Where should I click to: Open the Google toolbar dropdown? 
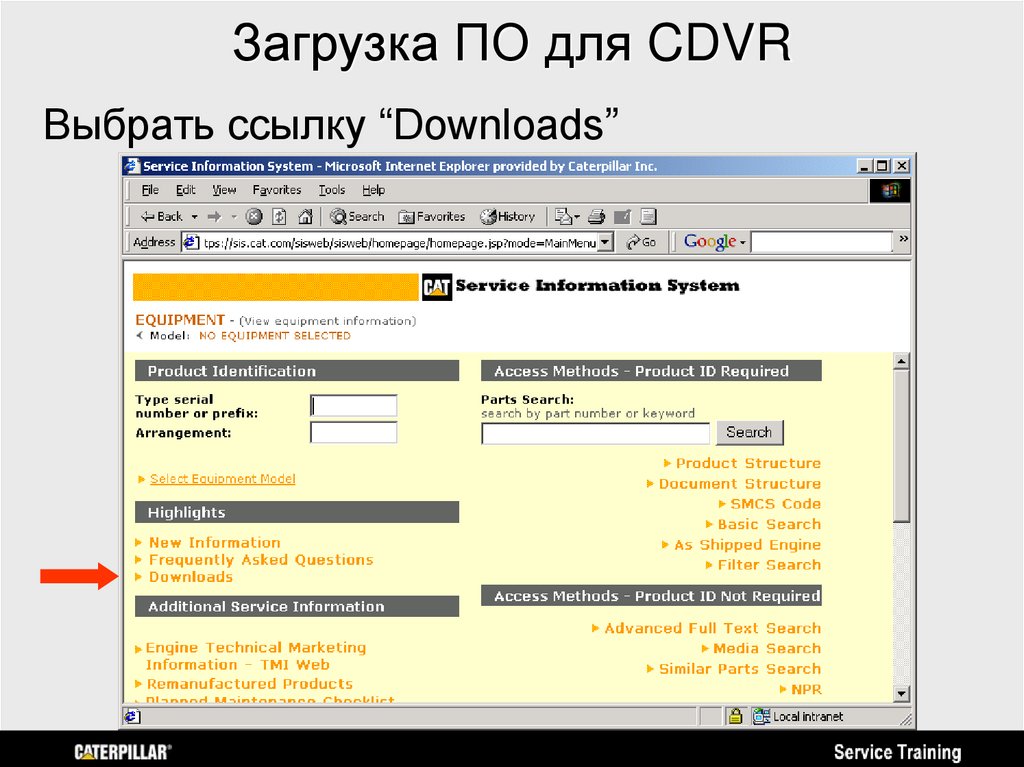coord(740,241)
